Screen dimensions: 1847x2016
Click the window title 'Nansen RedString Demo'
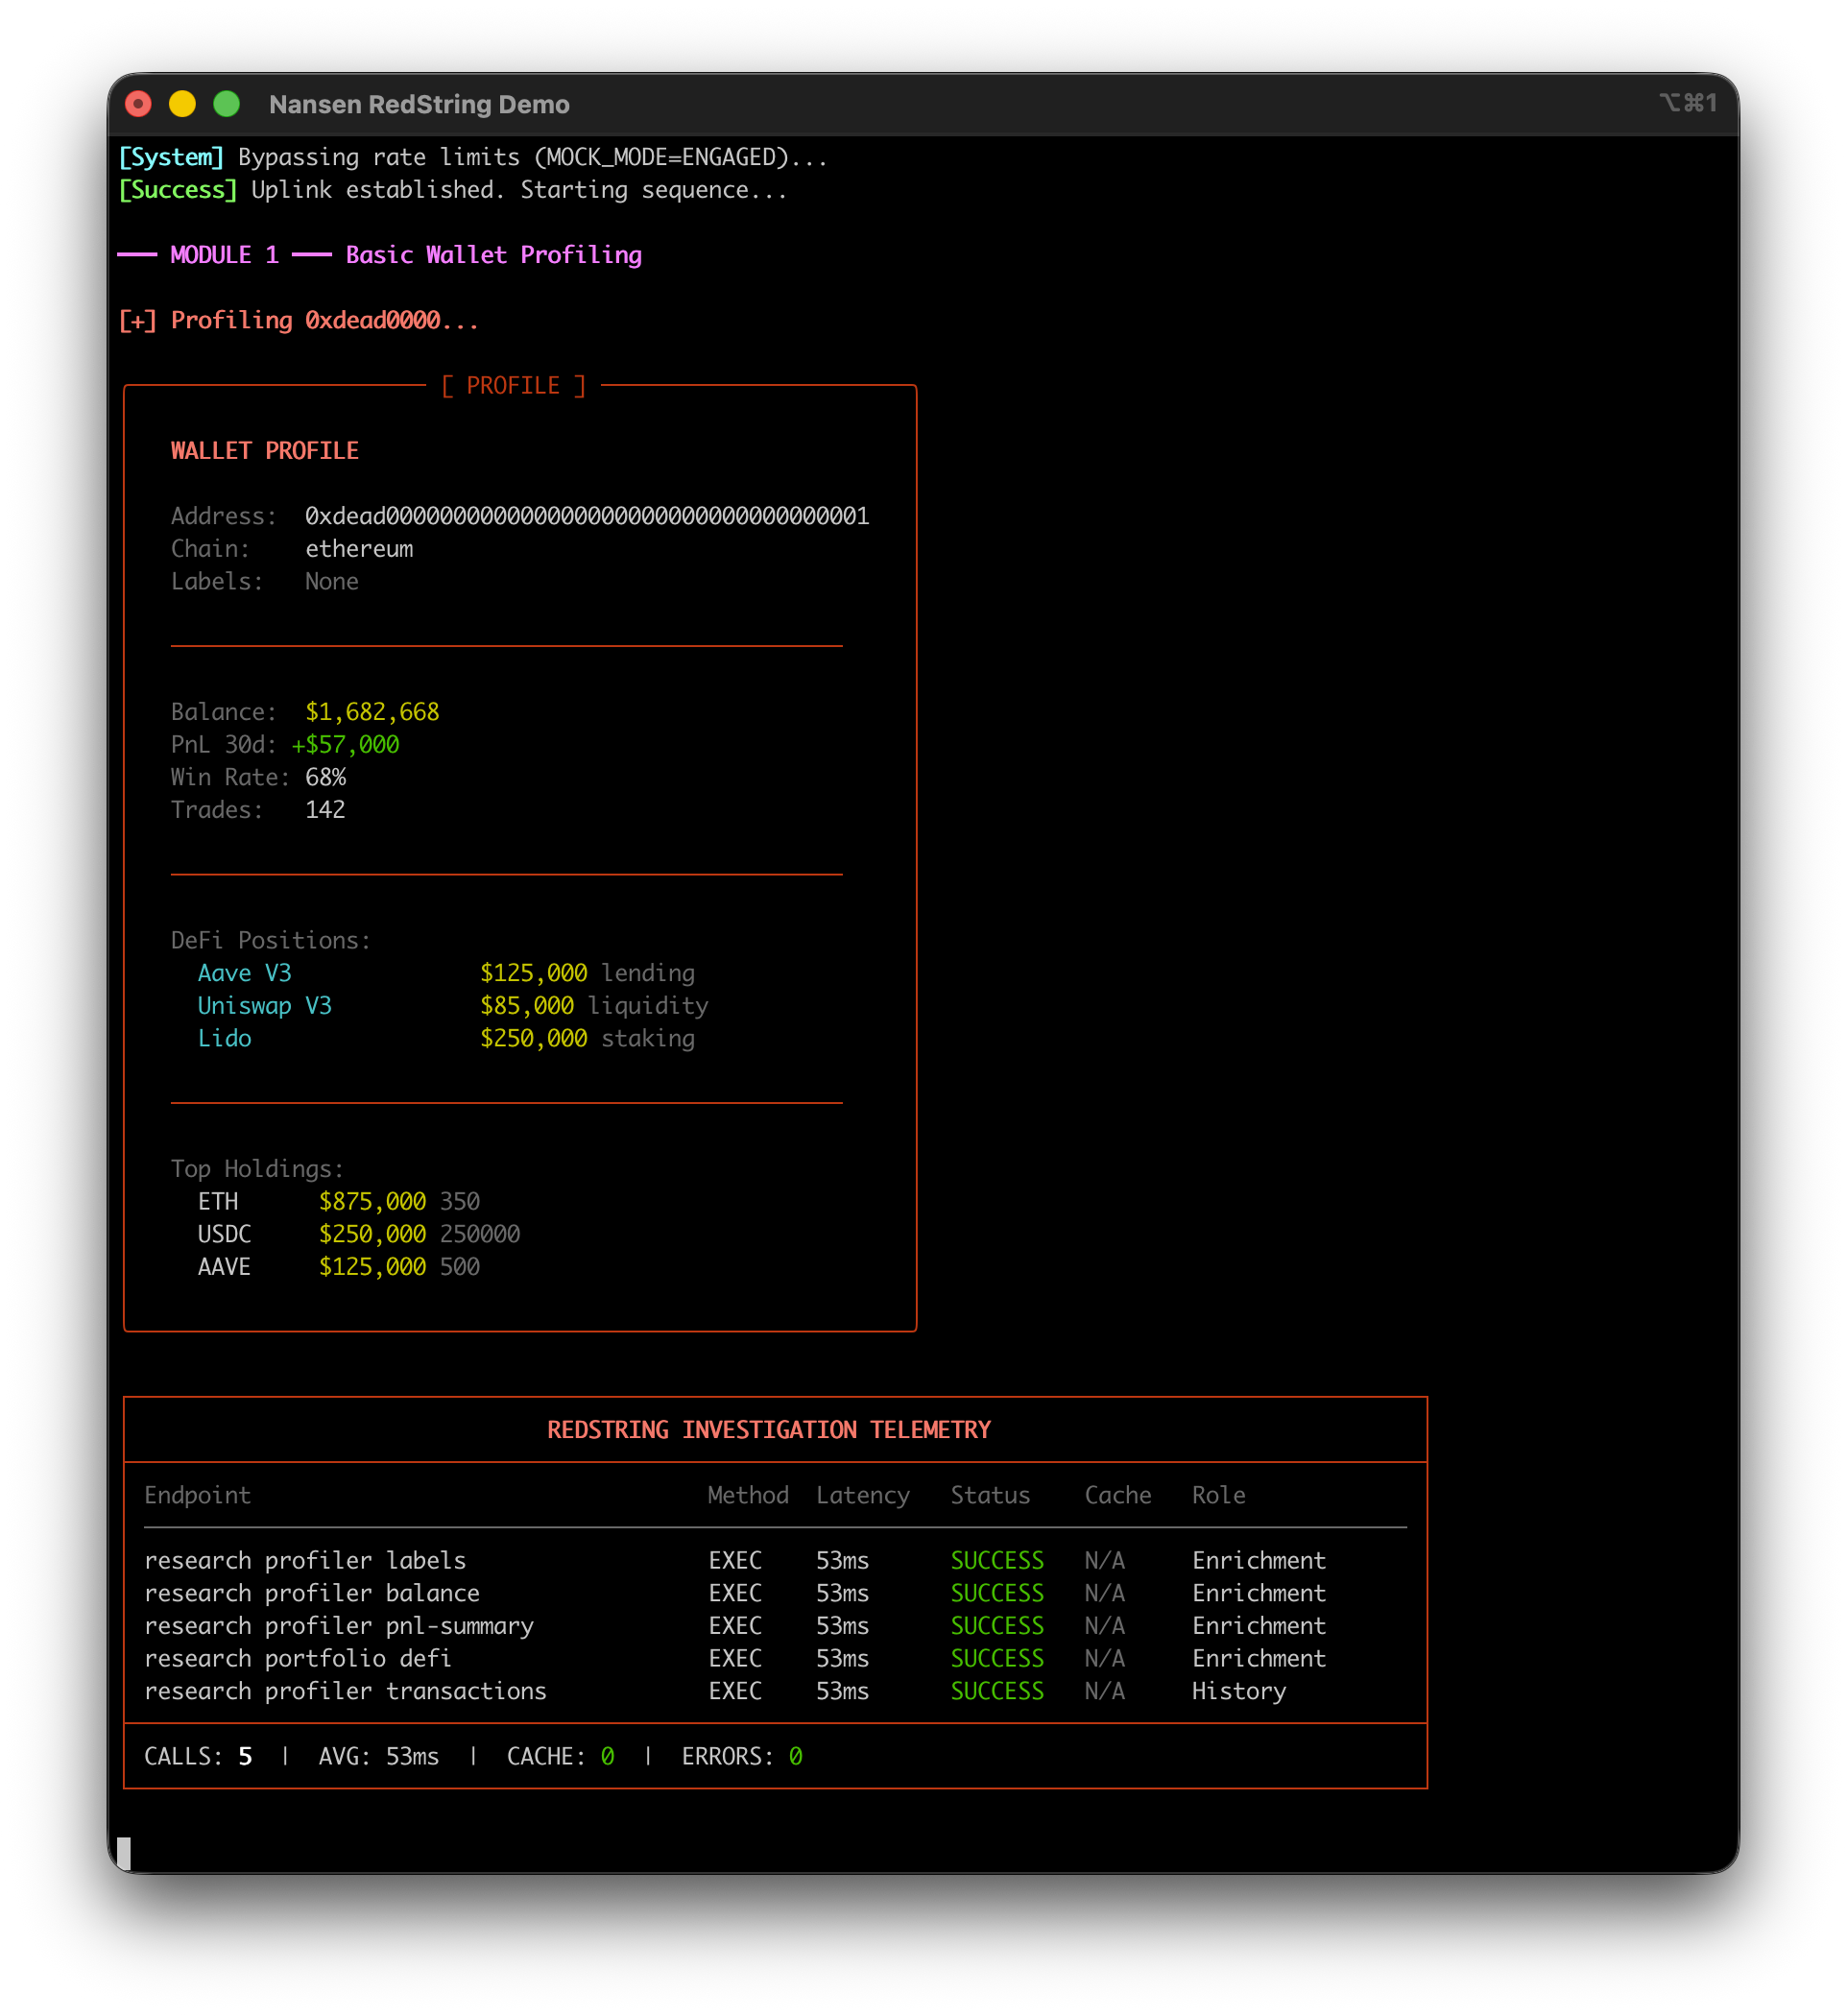point(419,104)
